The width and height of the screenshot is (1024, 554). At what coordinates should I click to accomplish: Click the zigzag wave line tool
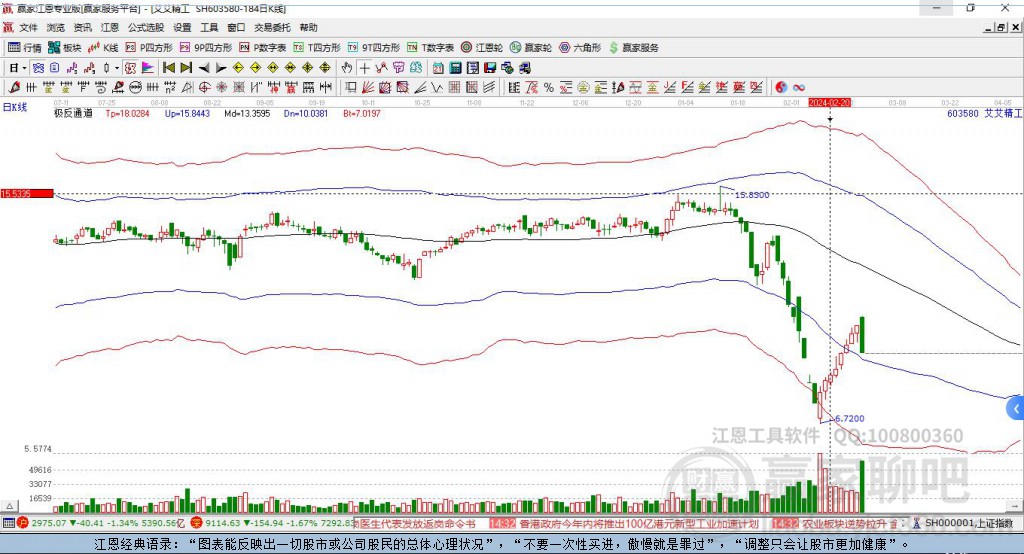437,88
